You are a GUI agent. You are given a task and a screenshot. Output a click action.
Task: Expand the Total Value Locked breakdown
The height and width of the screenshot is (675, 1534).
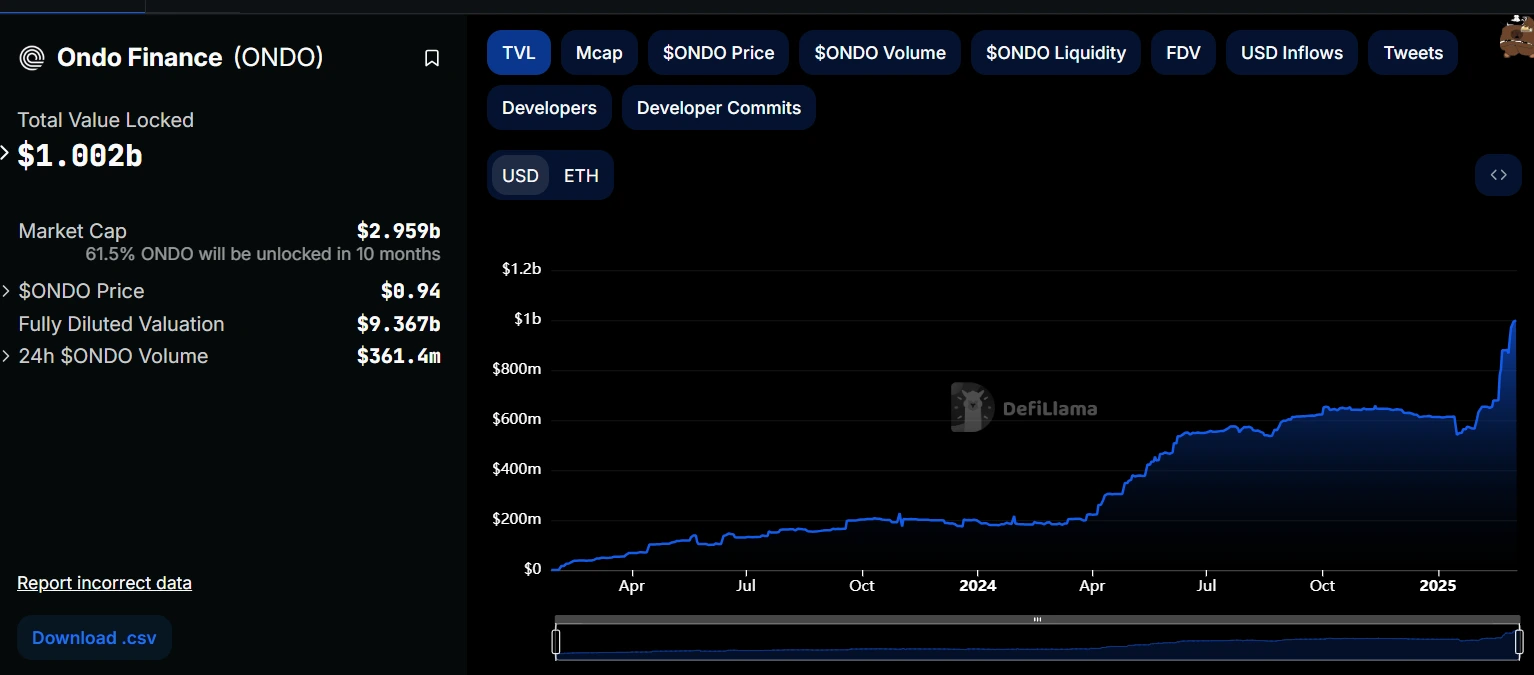5,153
